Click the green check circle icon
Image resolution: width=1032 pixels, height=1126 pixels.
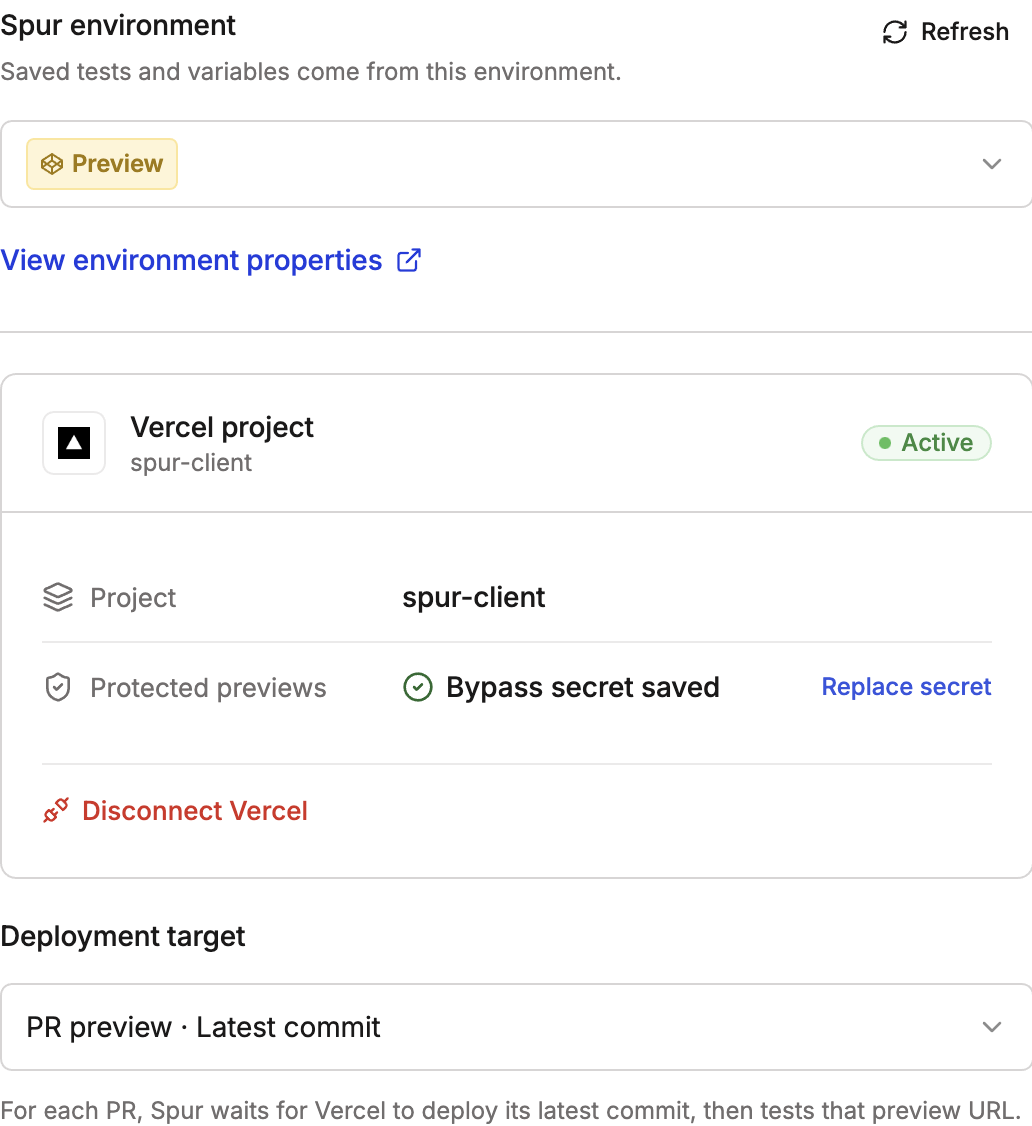(x=418, y=687)
